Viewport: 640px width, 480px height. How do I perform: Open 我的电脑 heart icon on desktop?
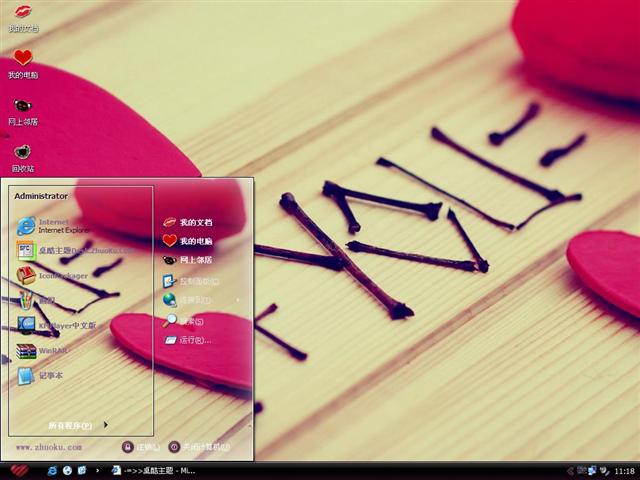[x=23, y=64]
